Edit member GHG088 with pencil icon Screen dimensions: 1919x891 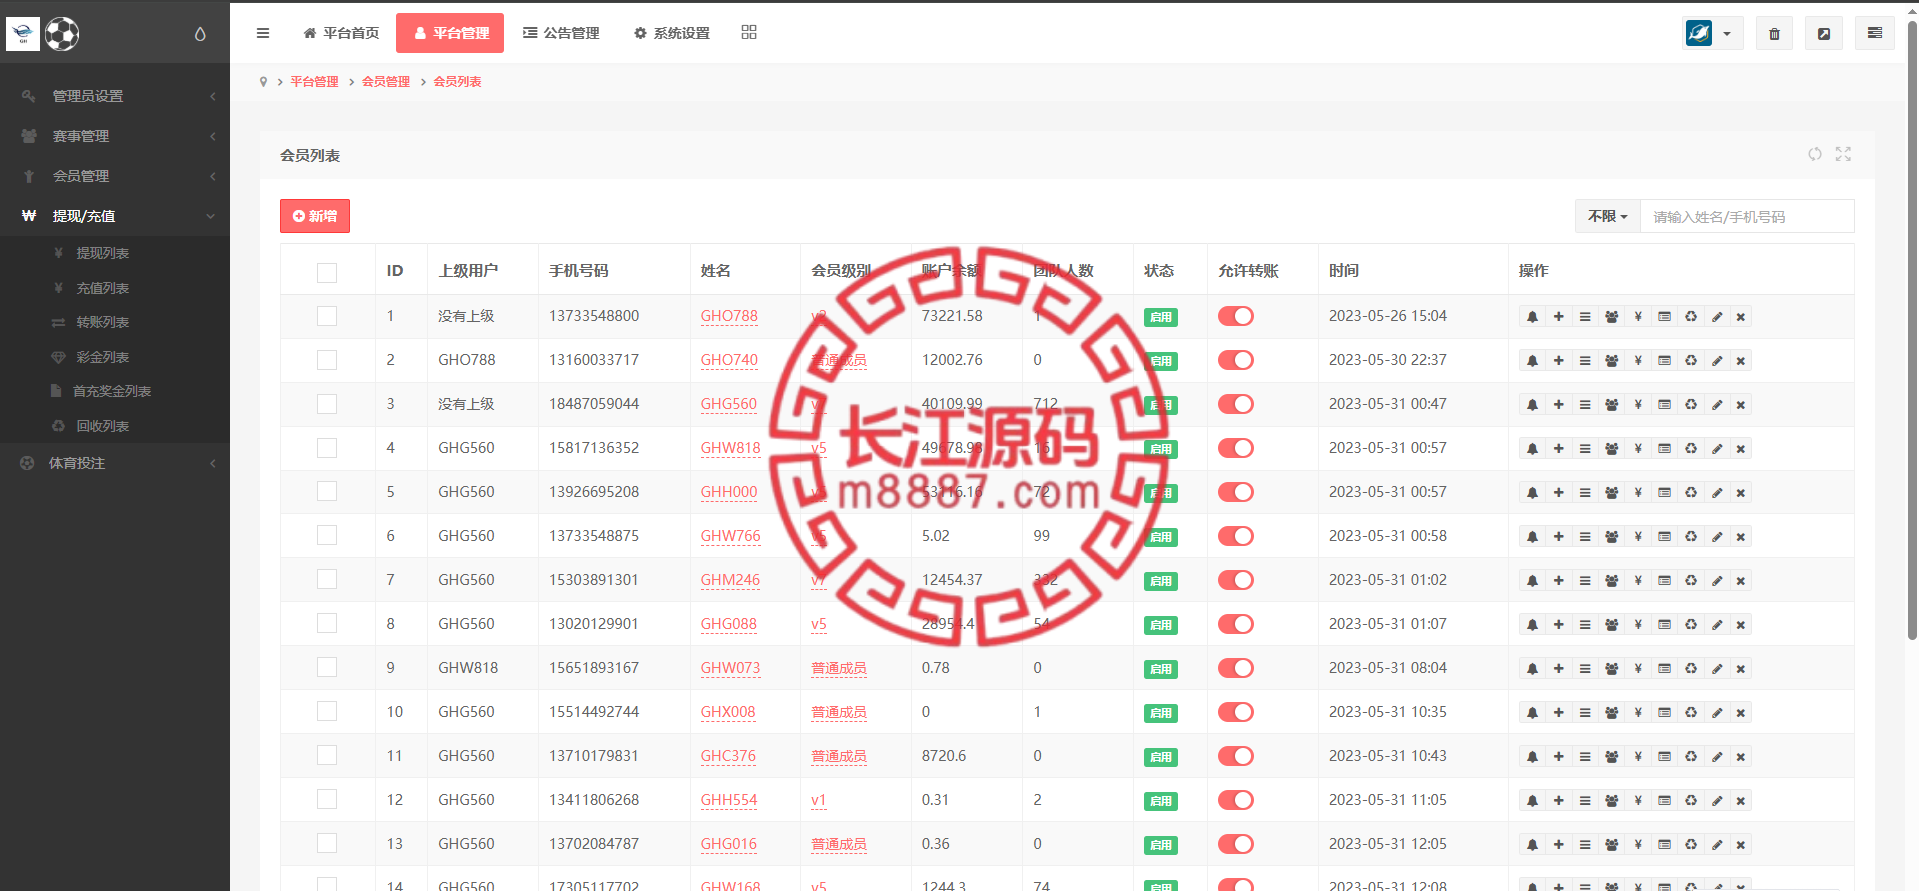pyautogui.click(x=1717, y=625)
